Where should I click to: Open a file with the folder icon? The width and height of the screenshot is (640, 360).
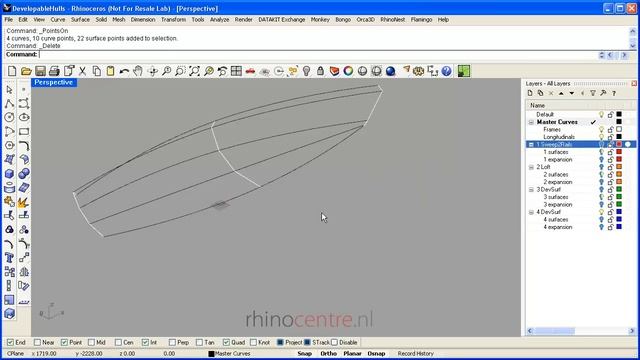[26, 71]
